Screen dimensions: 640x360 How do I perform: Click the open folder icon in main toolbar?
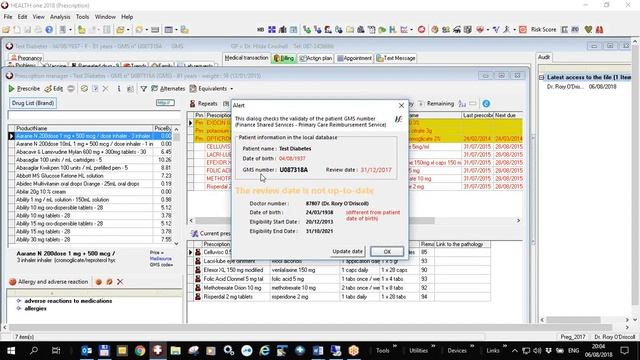(6, 30)
